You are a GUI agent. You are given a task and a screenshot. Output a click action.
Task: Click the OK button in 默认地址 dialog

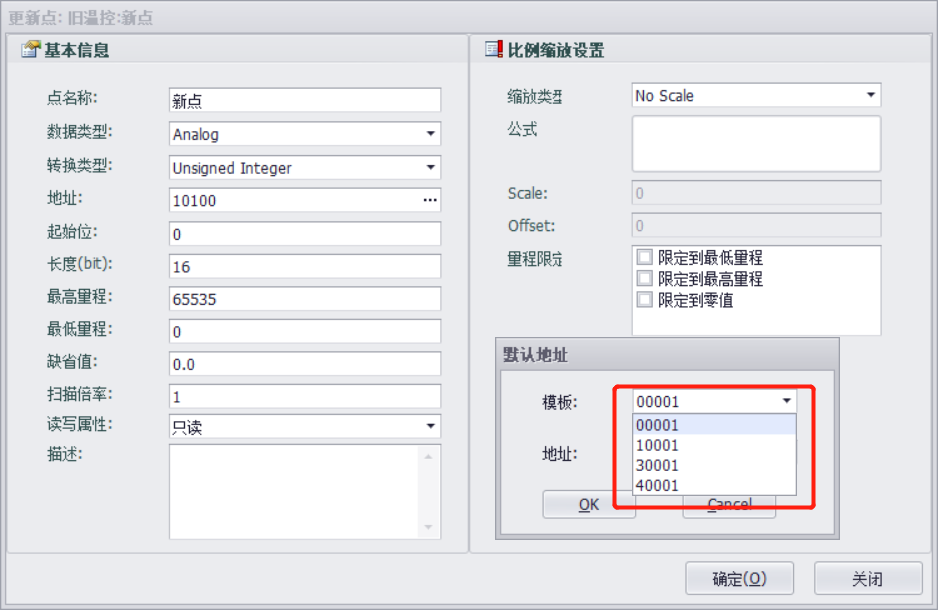click(x=589, y=505)
